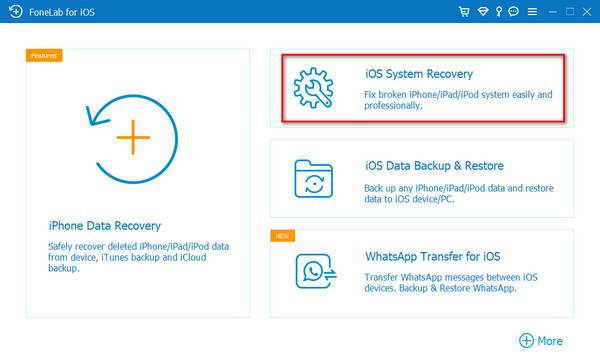
Task: Minimize the FoneLab window
Action: (553, 12)
